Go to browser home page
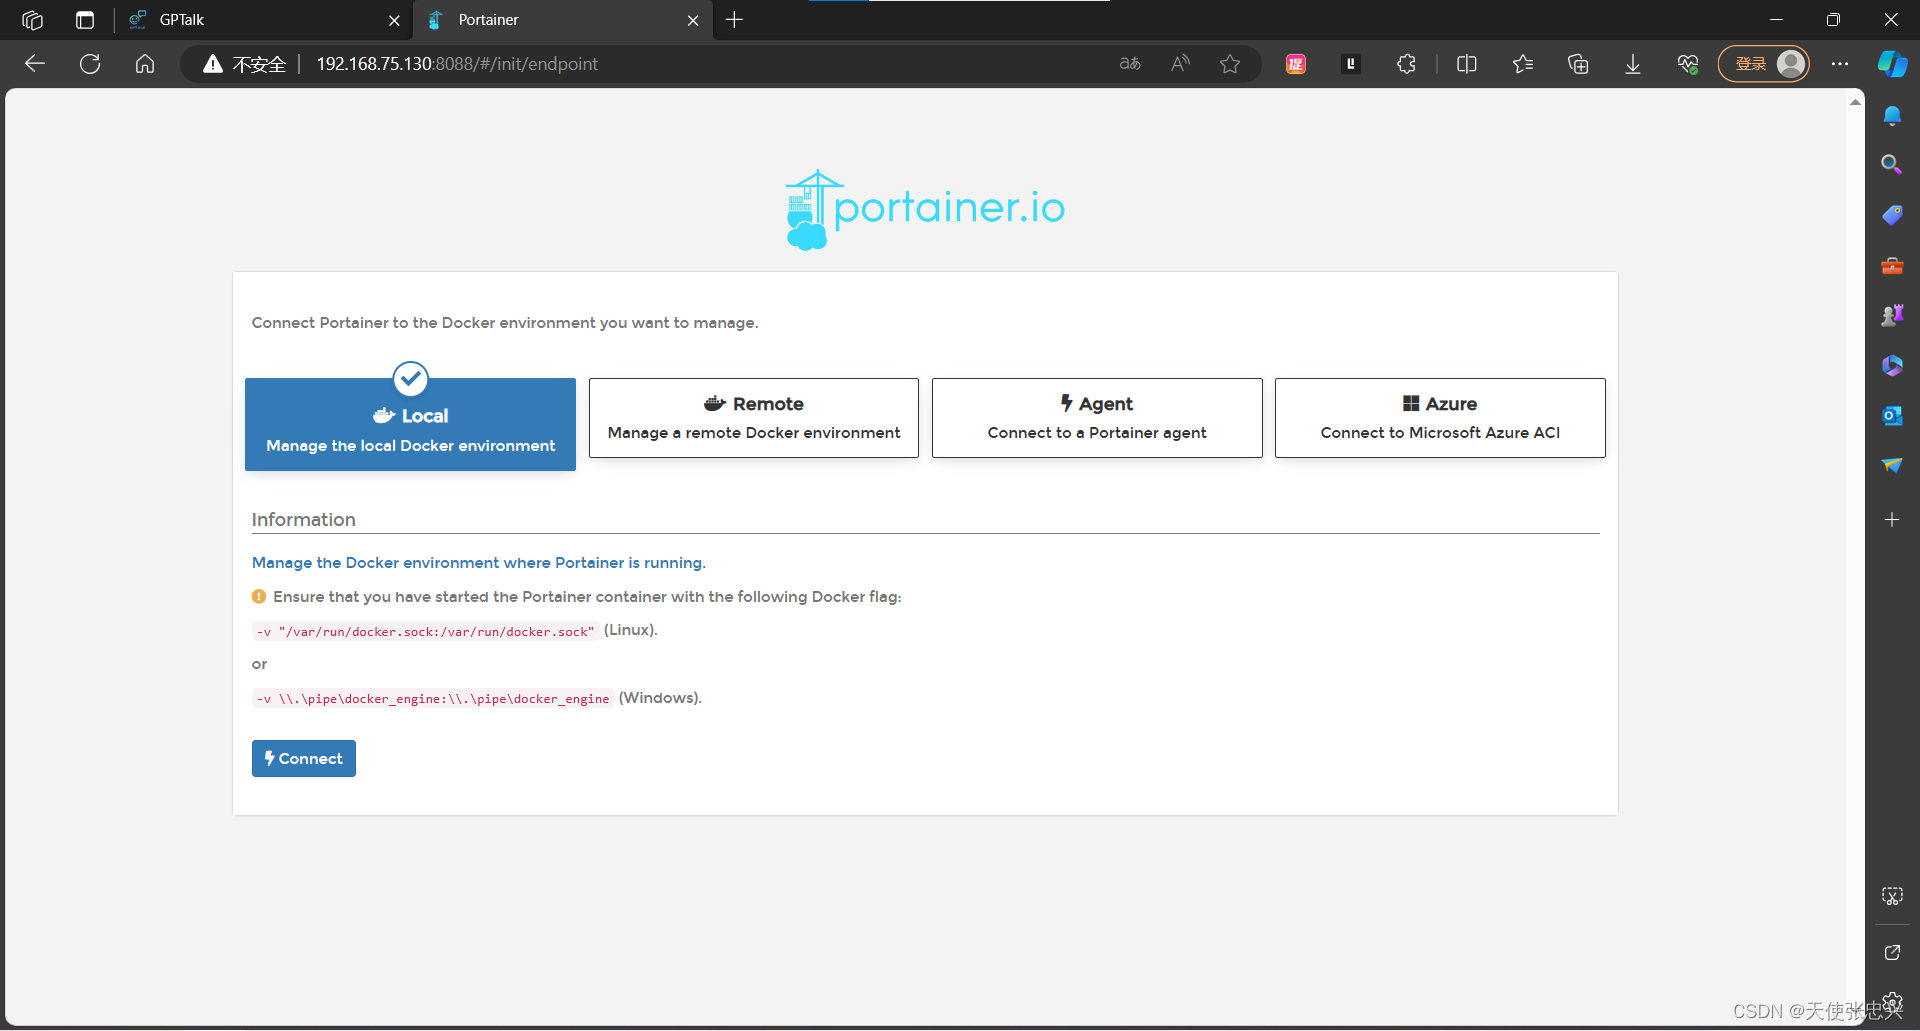 (145, 64)
